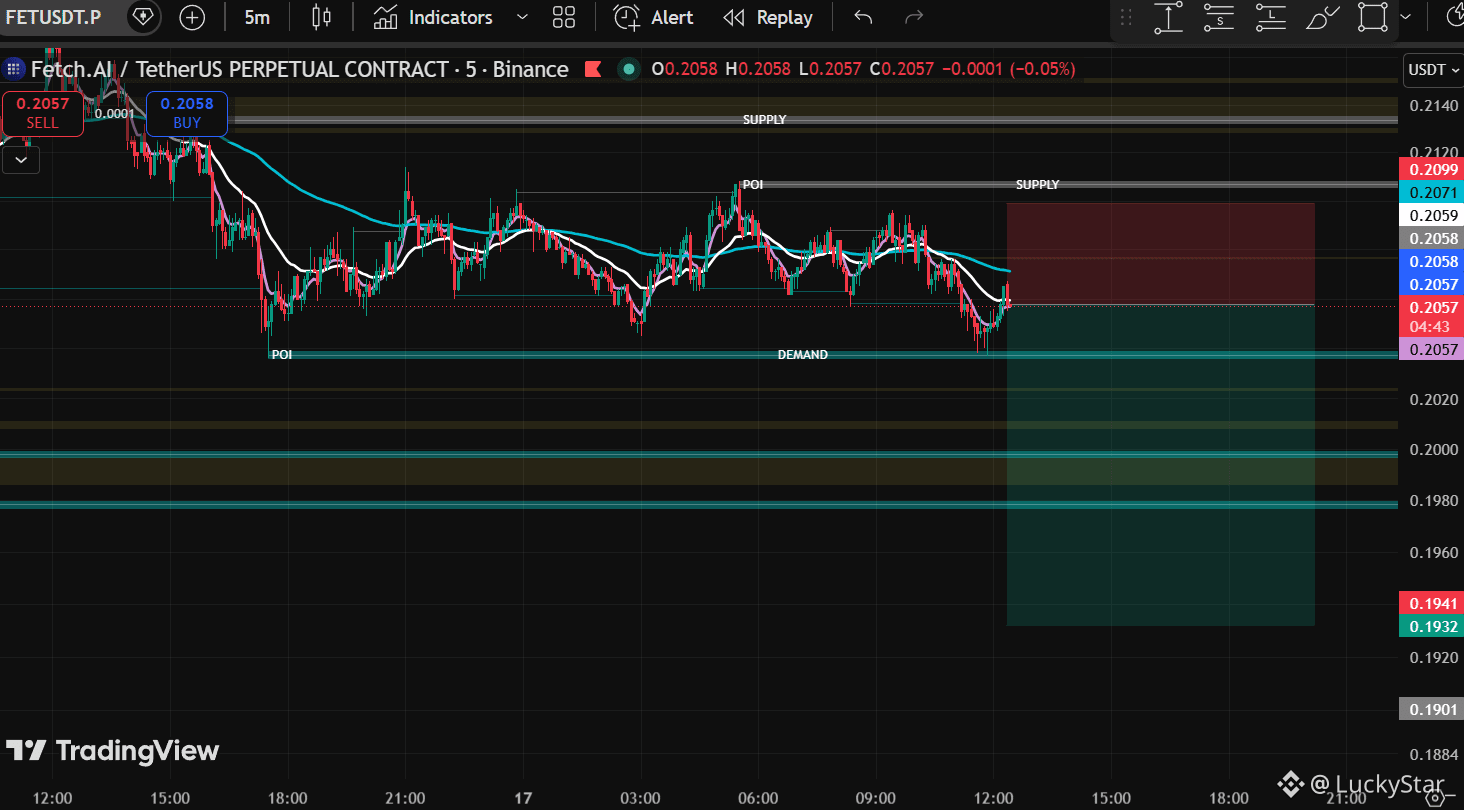Change the 5m chart interval
Screen dimensions: 1464x810
pyautogui.click(x=257, y=17)
